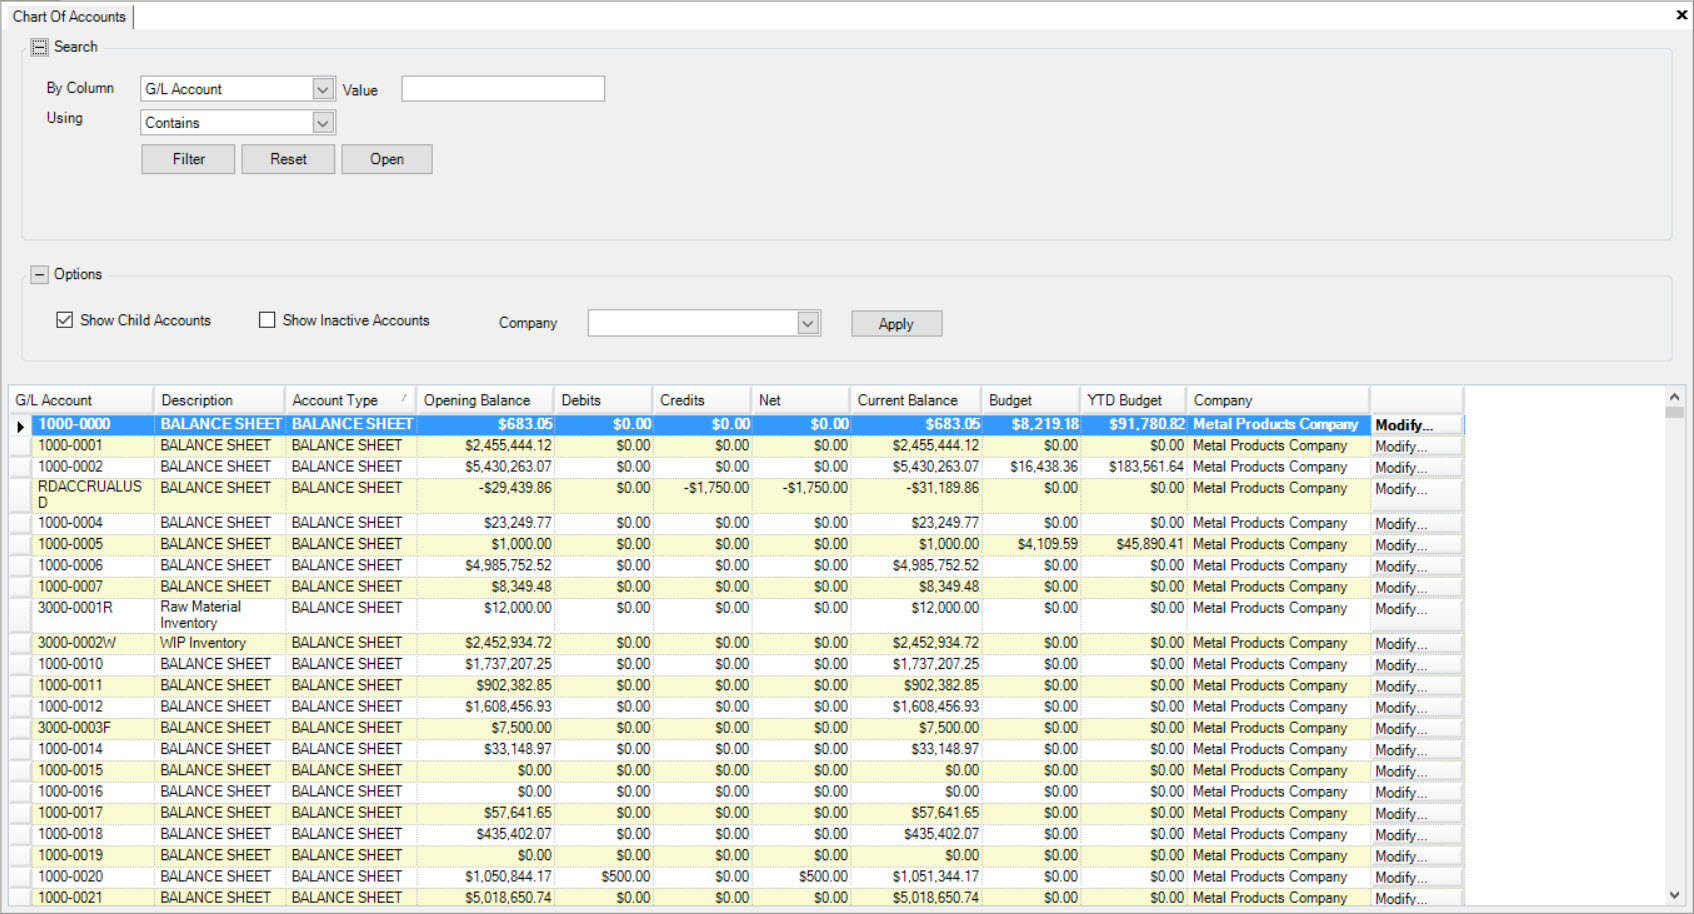Select account 1000-0005 cell

coord(93,544)
